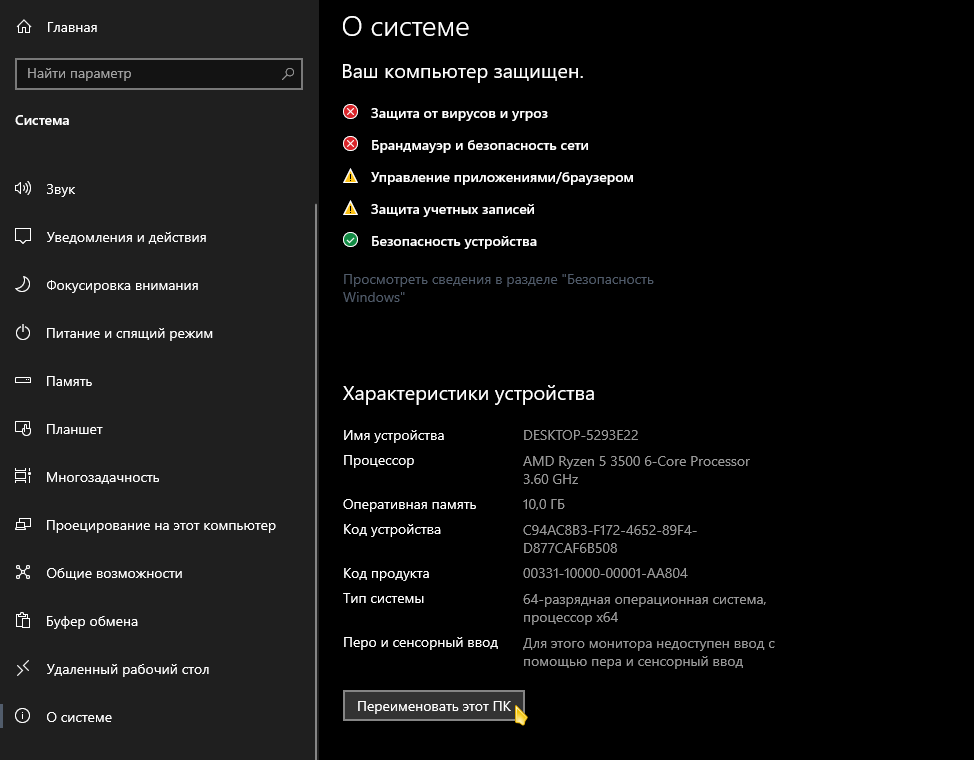Click the Фокусировка внимания moon icon

[23, 285]
